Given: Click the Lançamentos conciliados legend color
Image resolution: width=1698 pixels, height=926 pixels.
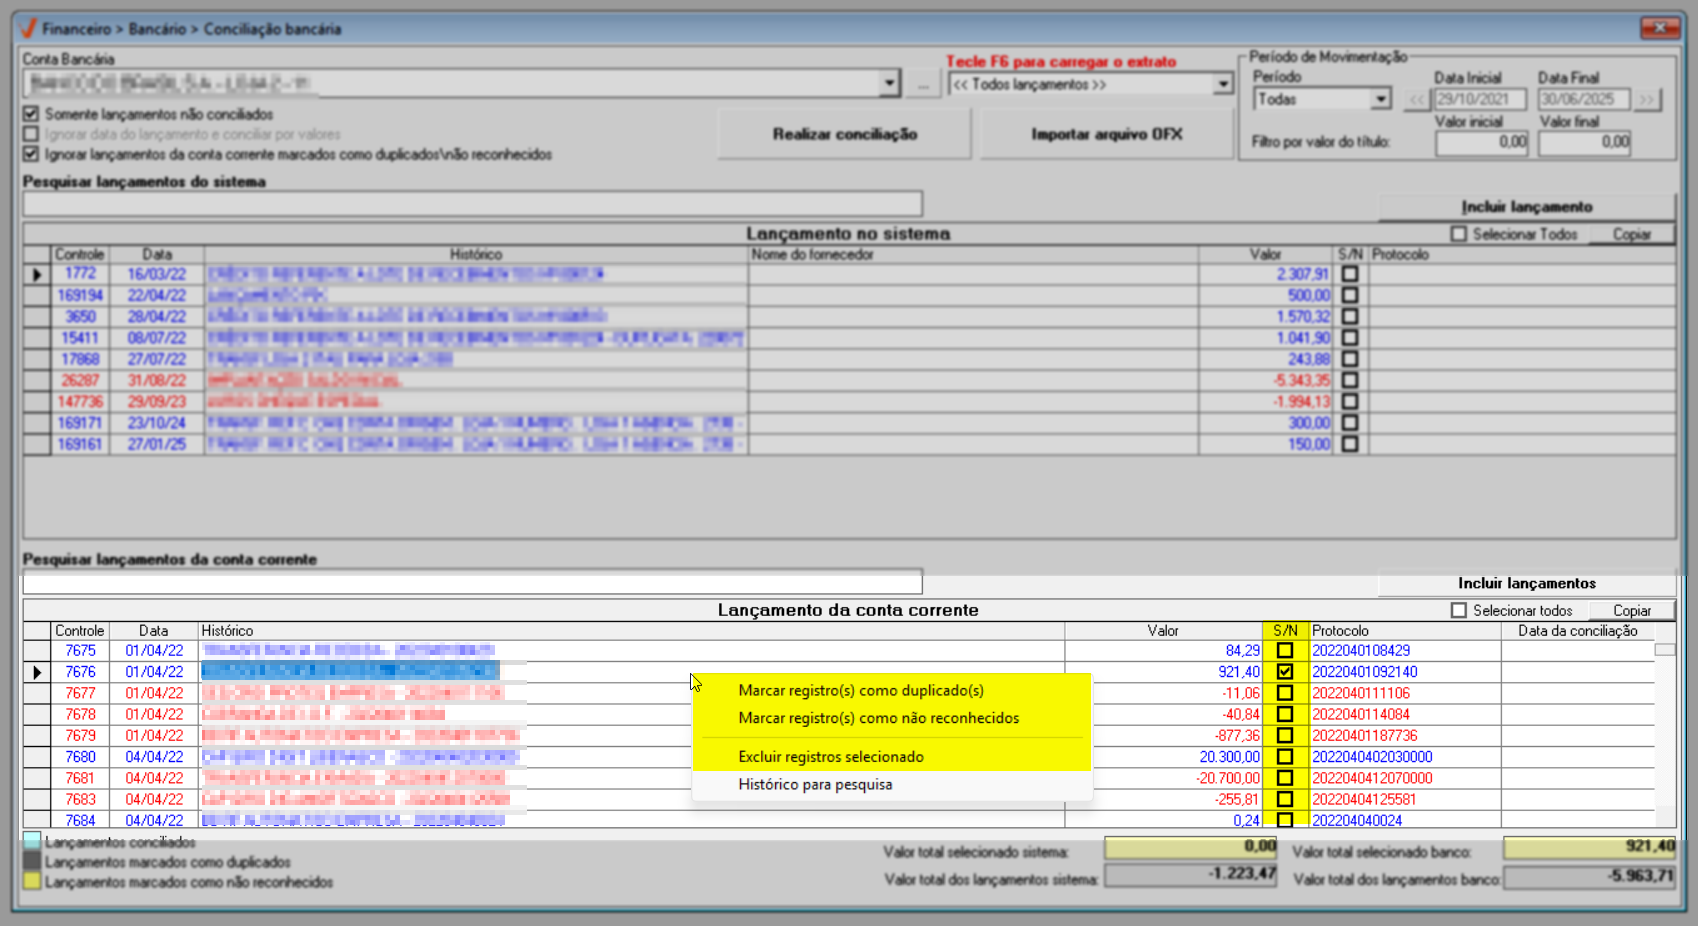Looking at the screenshot, I should pos(32,842).
